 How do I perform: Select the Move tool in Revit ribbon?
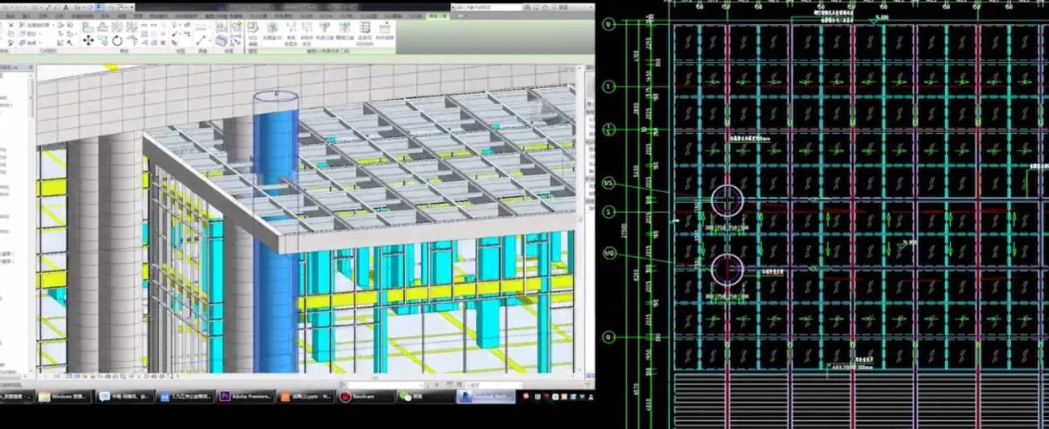88,40
